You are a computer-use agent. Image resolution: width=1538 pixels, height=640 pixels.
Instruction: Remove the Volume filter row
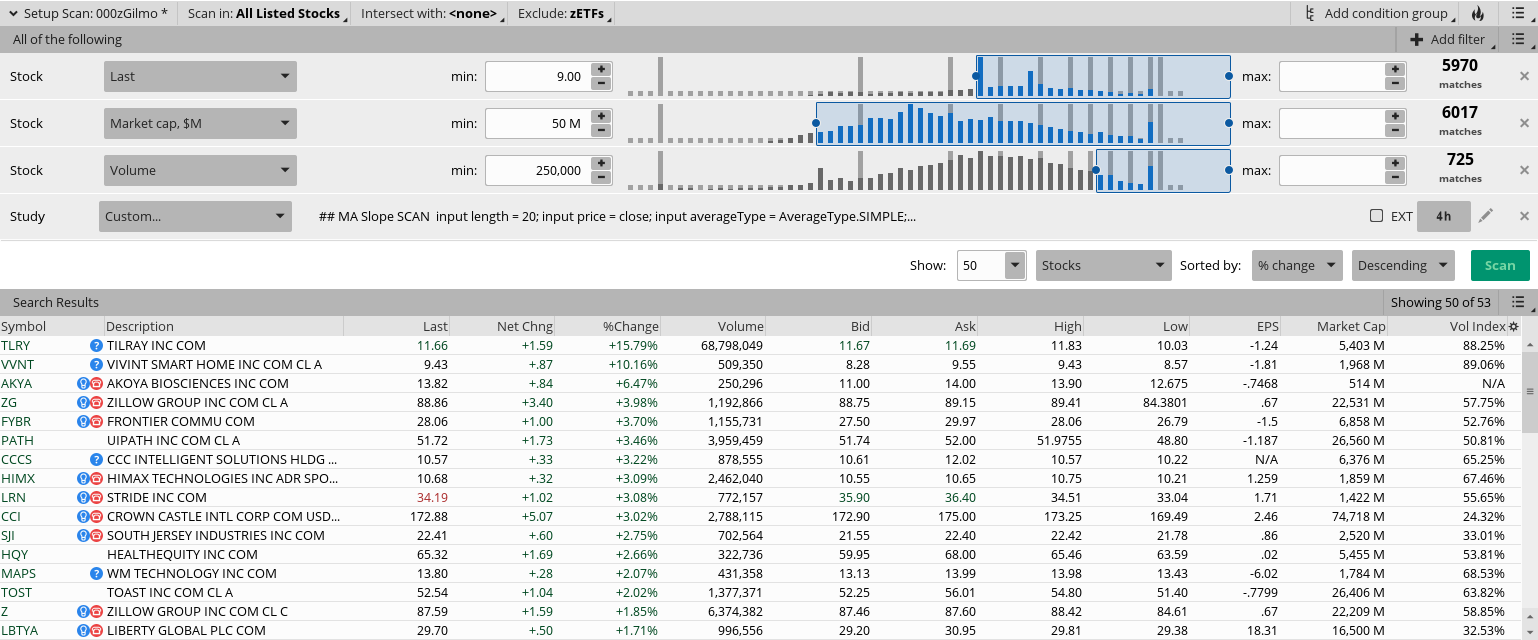click(x=1524, y=170)
